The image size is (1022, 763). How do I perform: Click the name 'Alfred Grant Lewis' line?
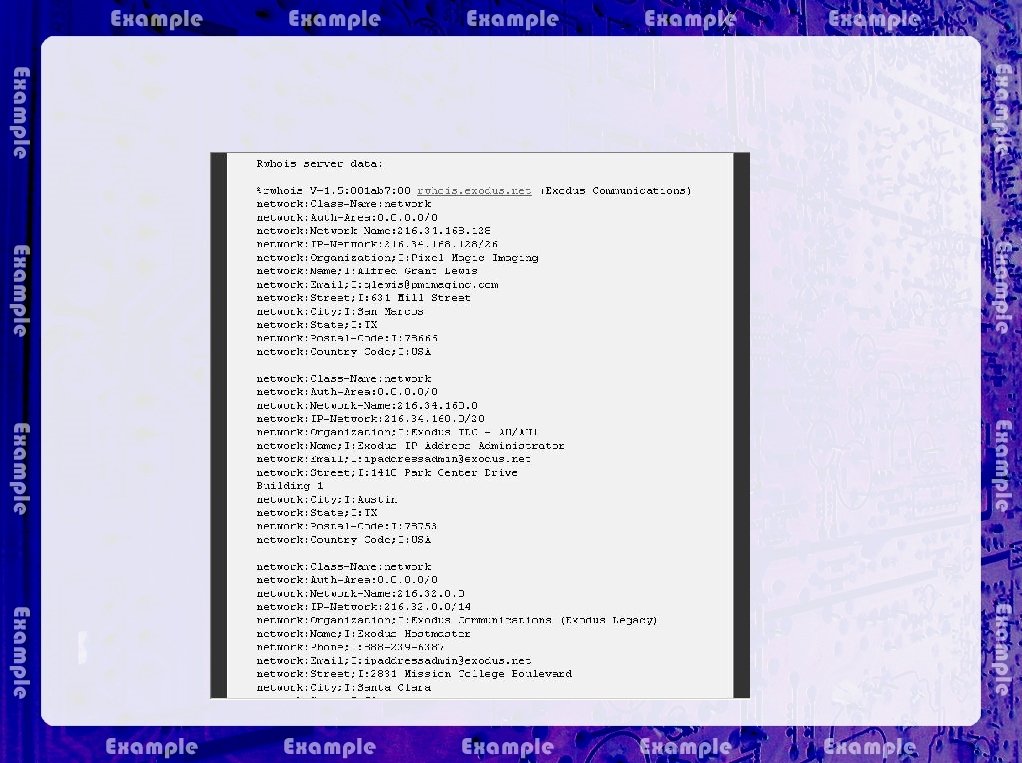pyautogui.click(x=367, y=271)
